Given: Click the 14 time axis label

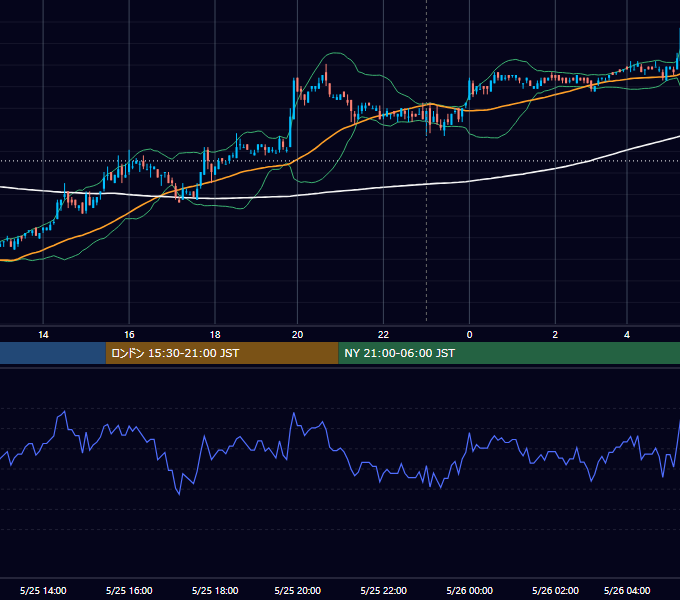Looking at the screenshot, I should [x=43, y=335].
